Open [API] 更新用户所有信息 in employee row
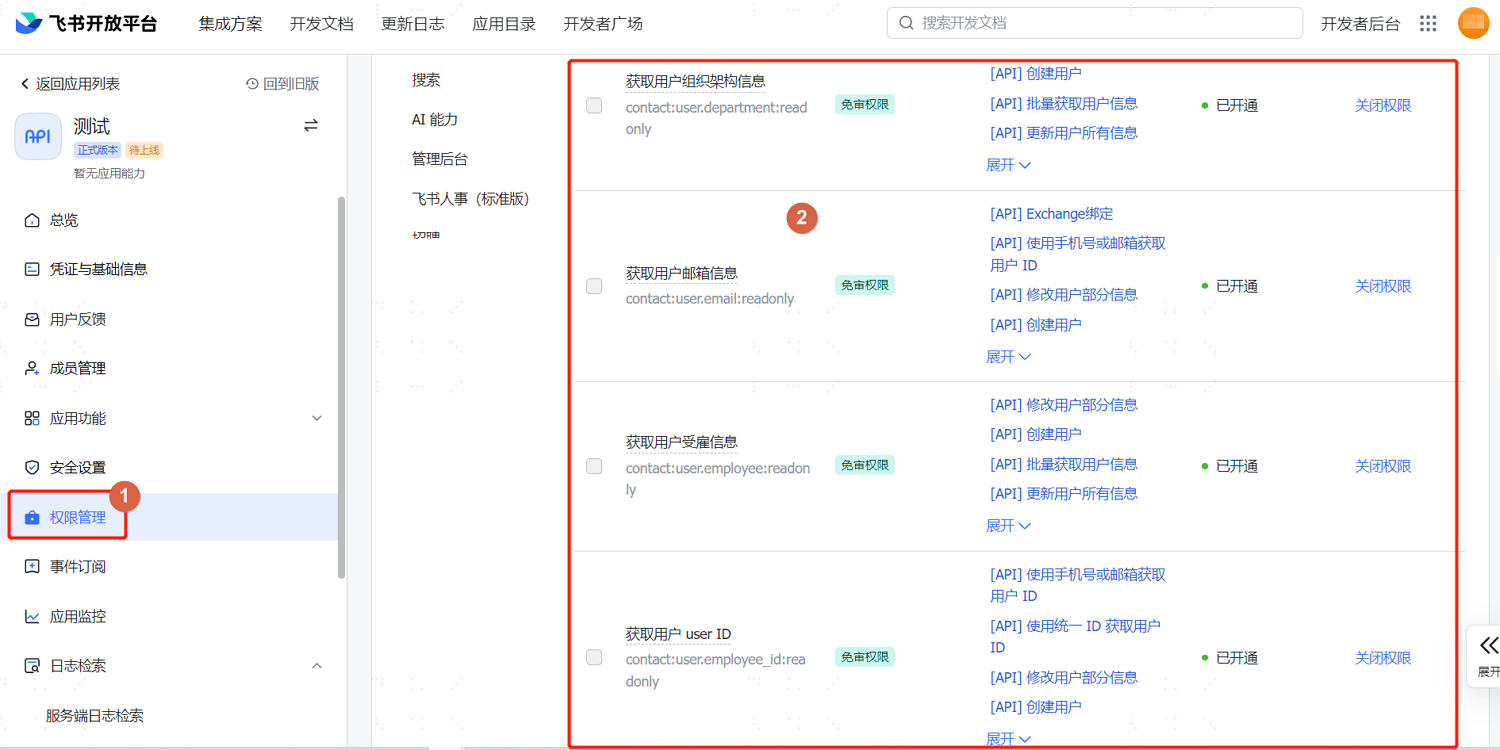The image size is (1500, 750). (1064, 494)
